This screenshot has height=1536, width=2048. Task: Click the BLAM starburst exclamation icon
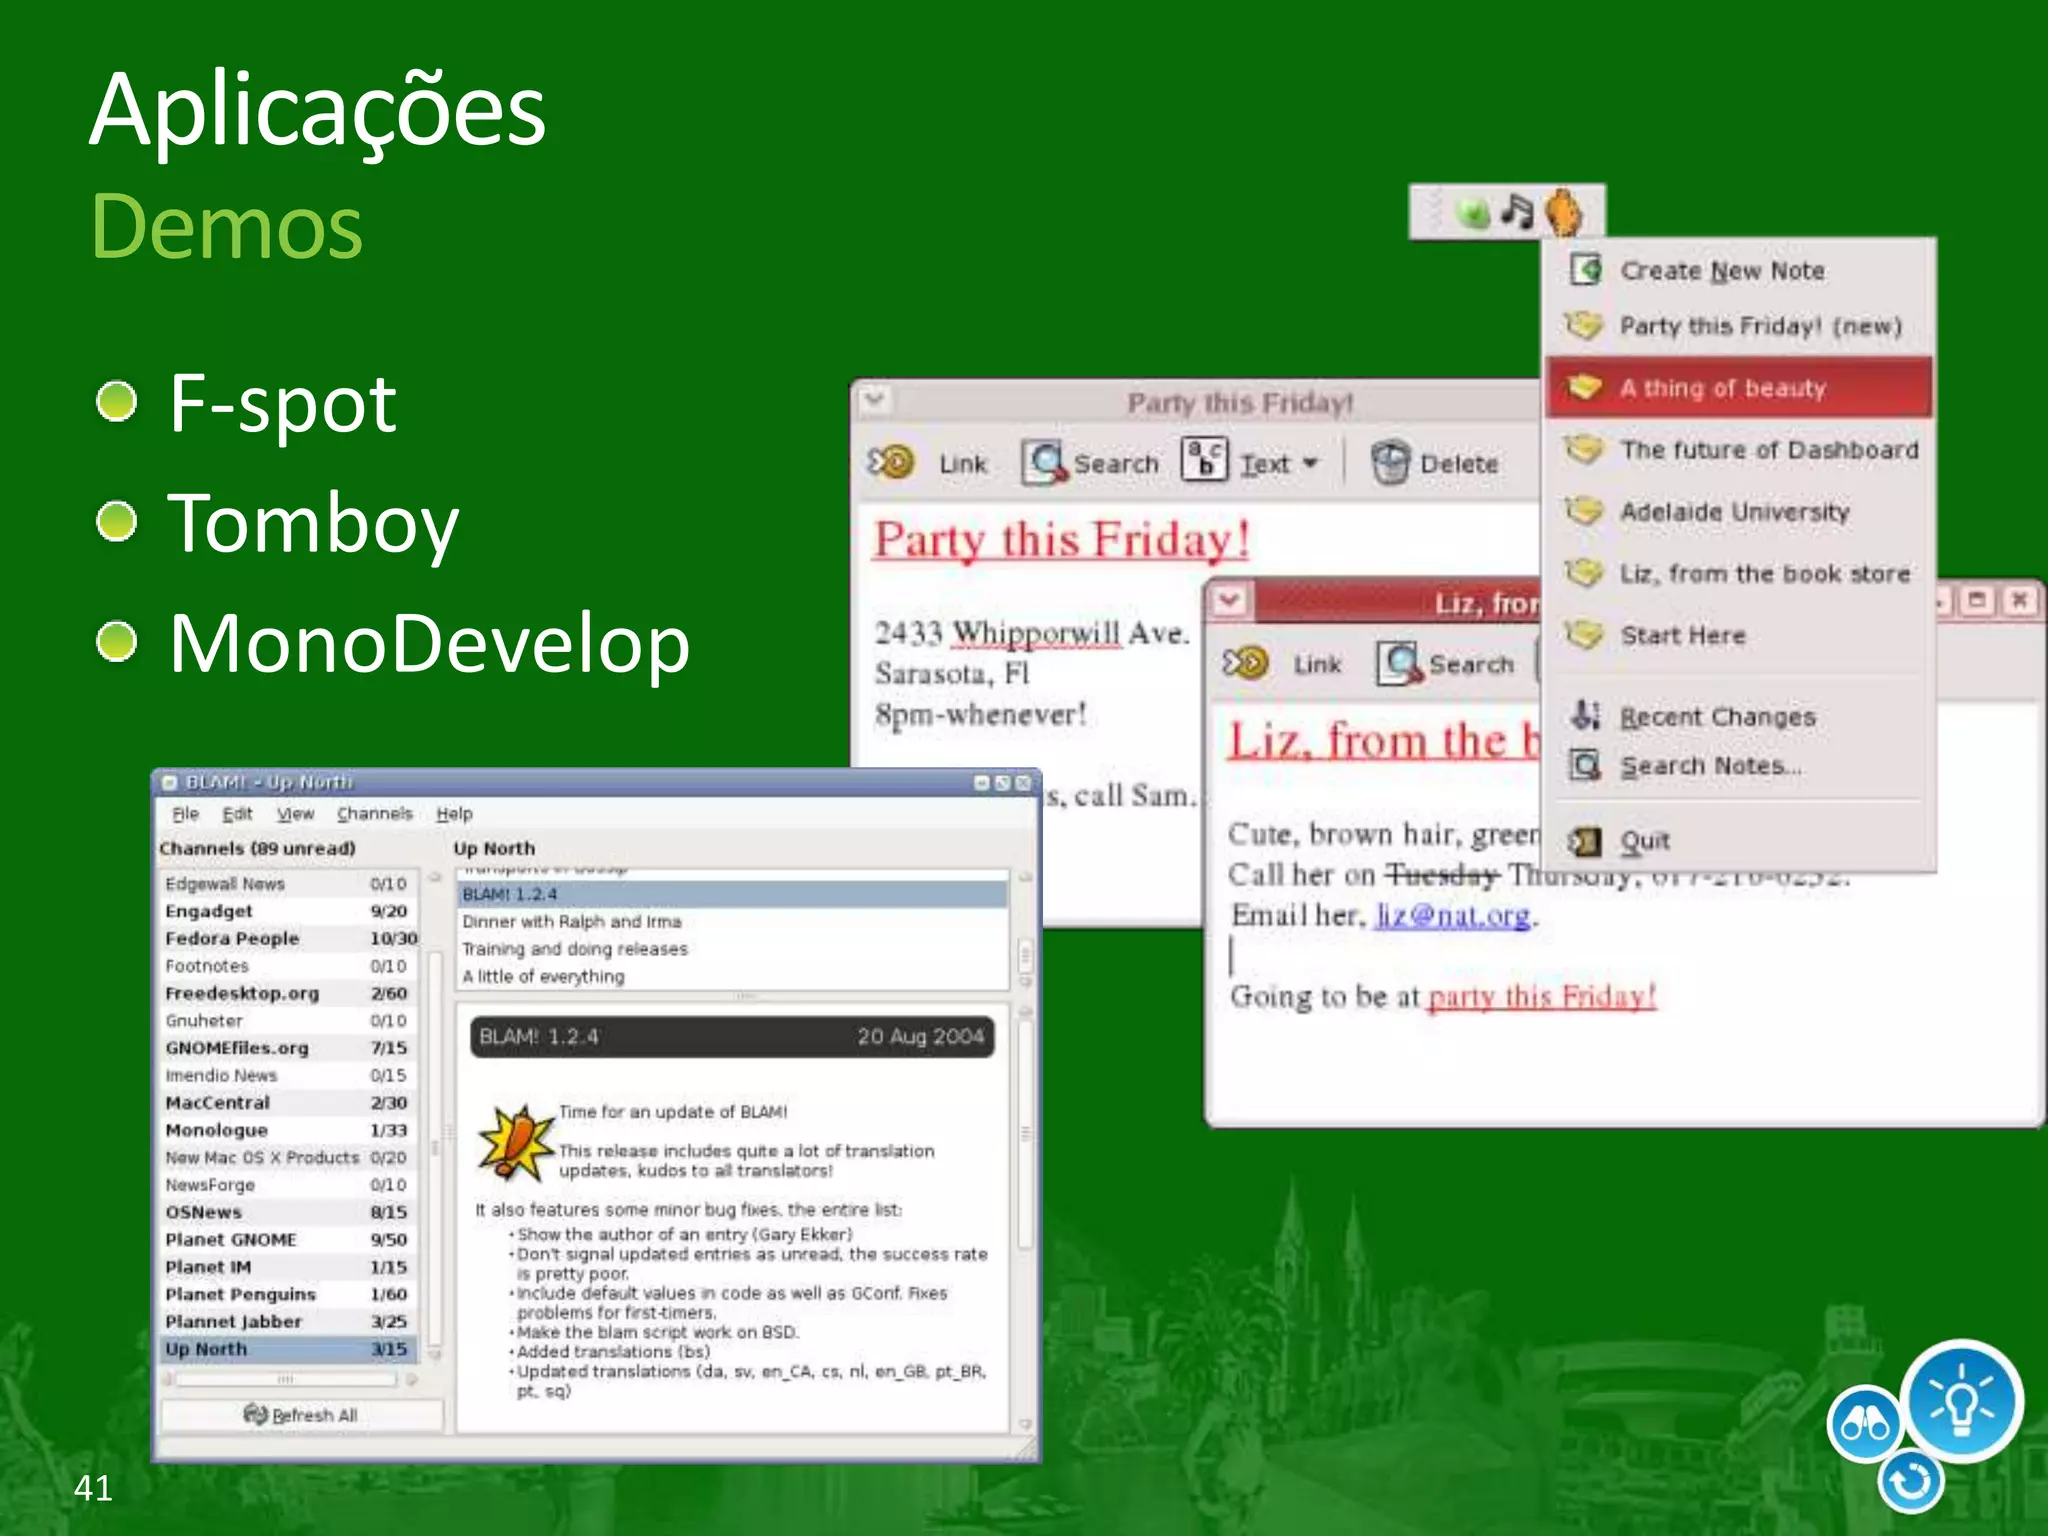(x=515, y=1144)
